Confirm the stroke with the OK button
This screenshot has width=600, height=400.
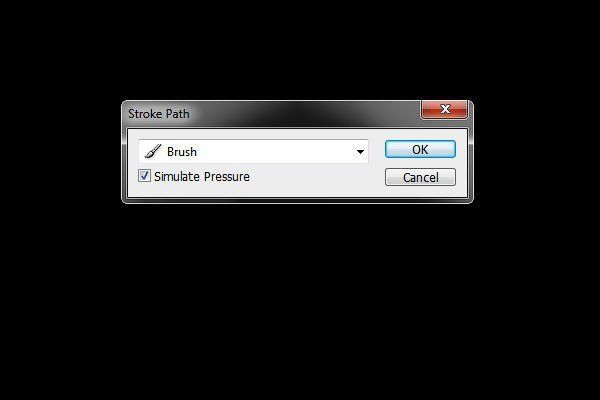click(420, 149)
